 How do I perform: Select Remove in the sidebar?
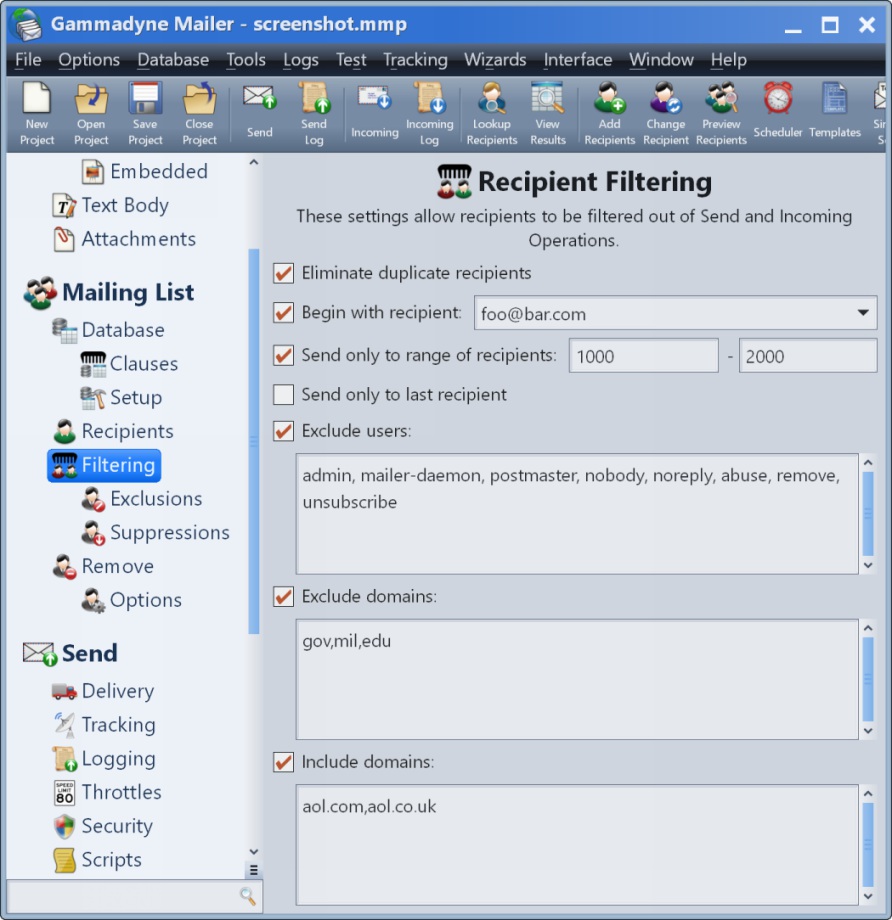click(103, 566)
